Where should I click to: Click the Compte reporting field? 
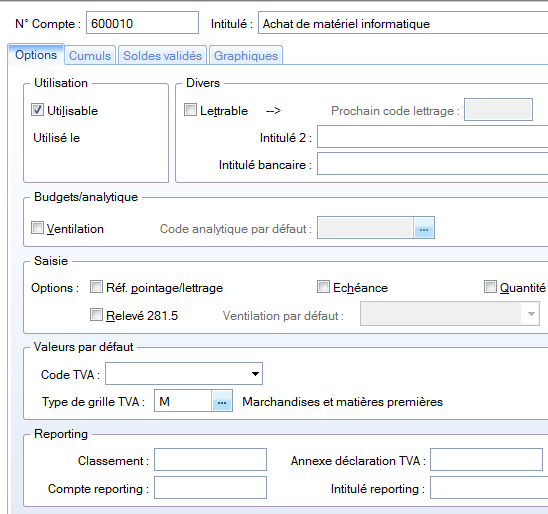tap(210, 488)
